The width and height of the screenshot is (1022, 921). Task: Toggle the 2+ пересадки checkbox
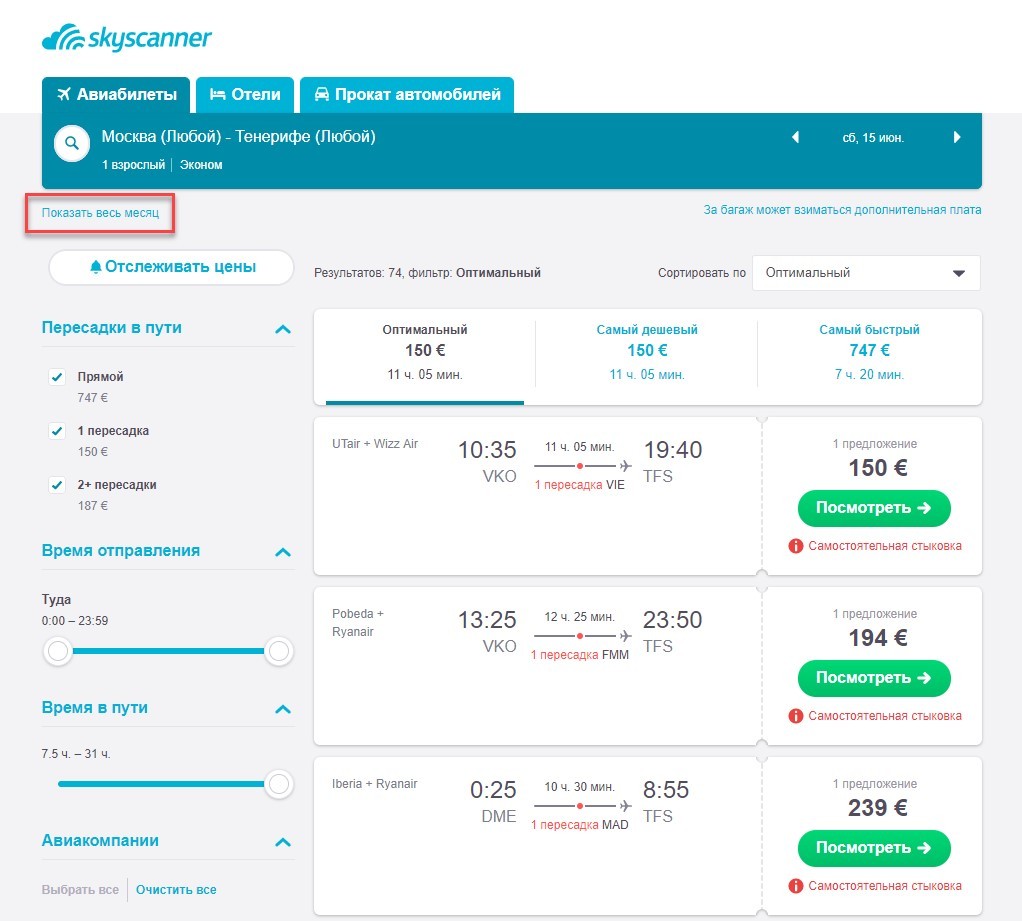[58, 485]
